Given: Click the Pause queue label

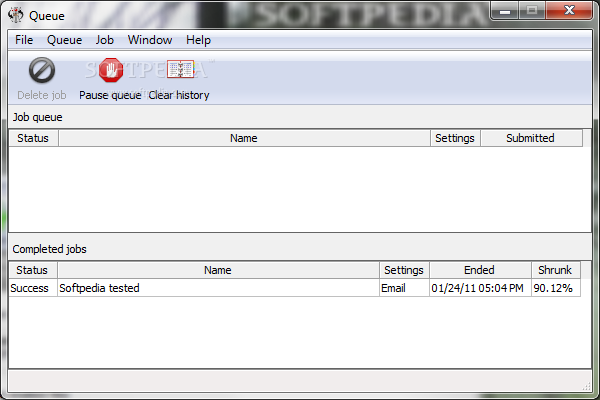Looking at the screenshot, I should 110,95.
